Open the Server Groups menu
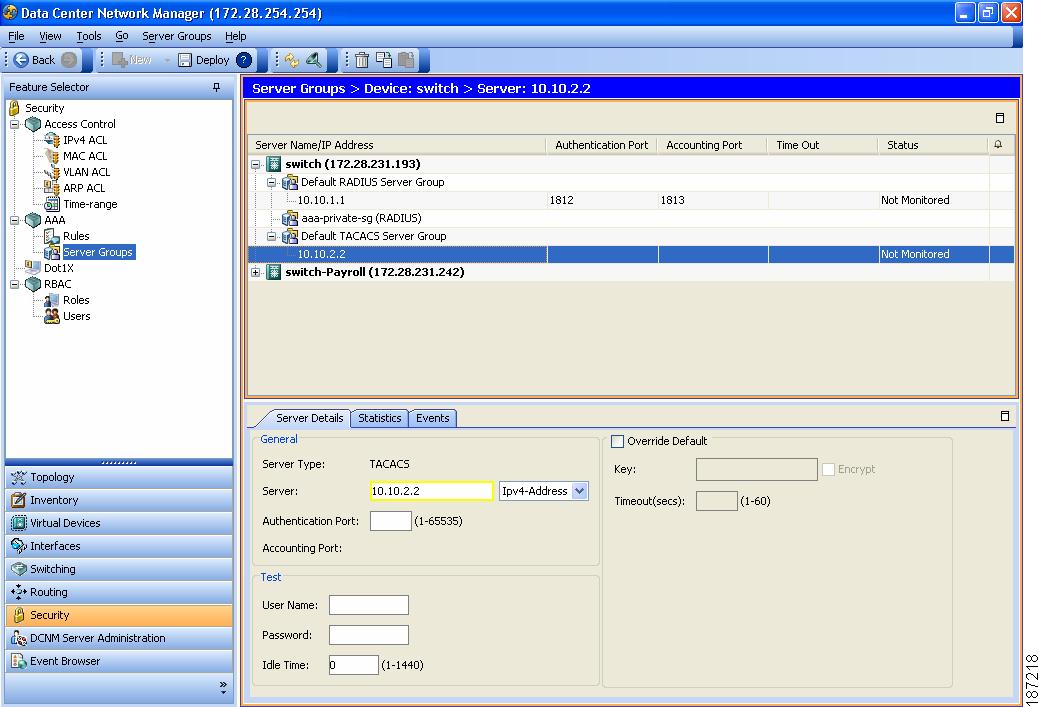Viewport: 1043px width, 707px height. click(176, 36)
